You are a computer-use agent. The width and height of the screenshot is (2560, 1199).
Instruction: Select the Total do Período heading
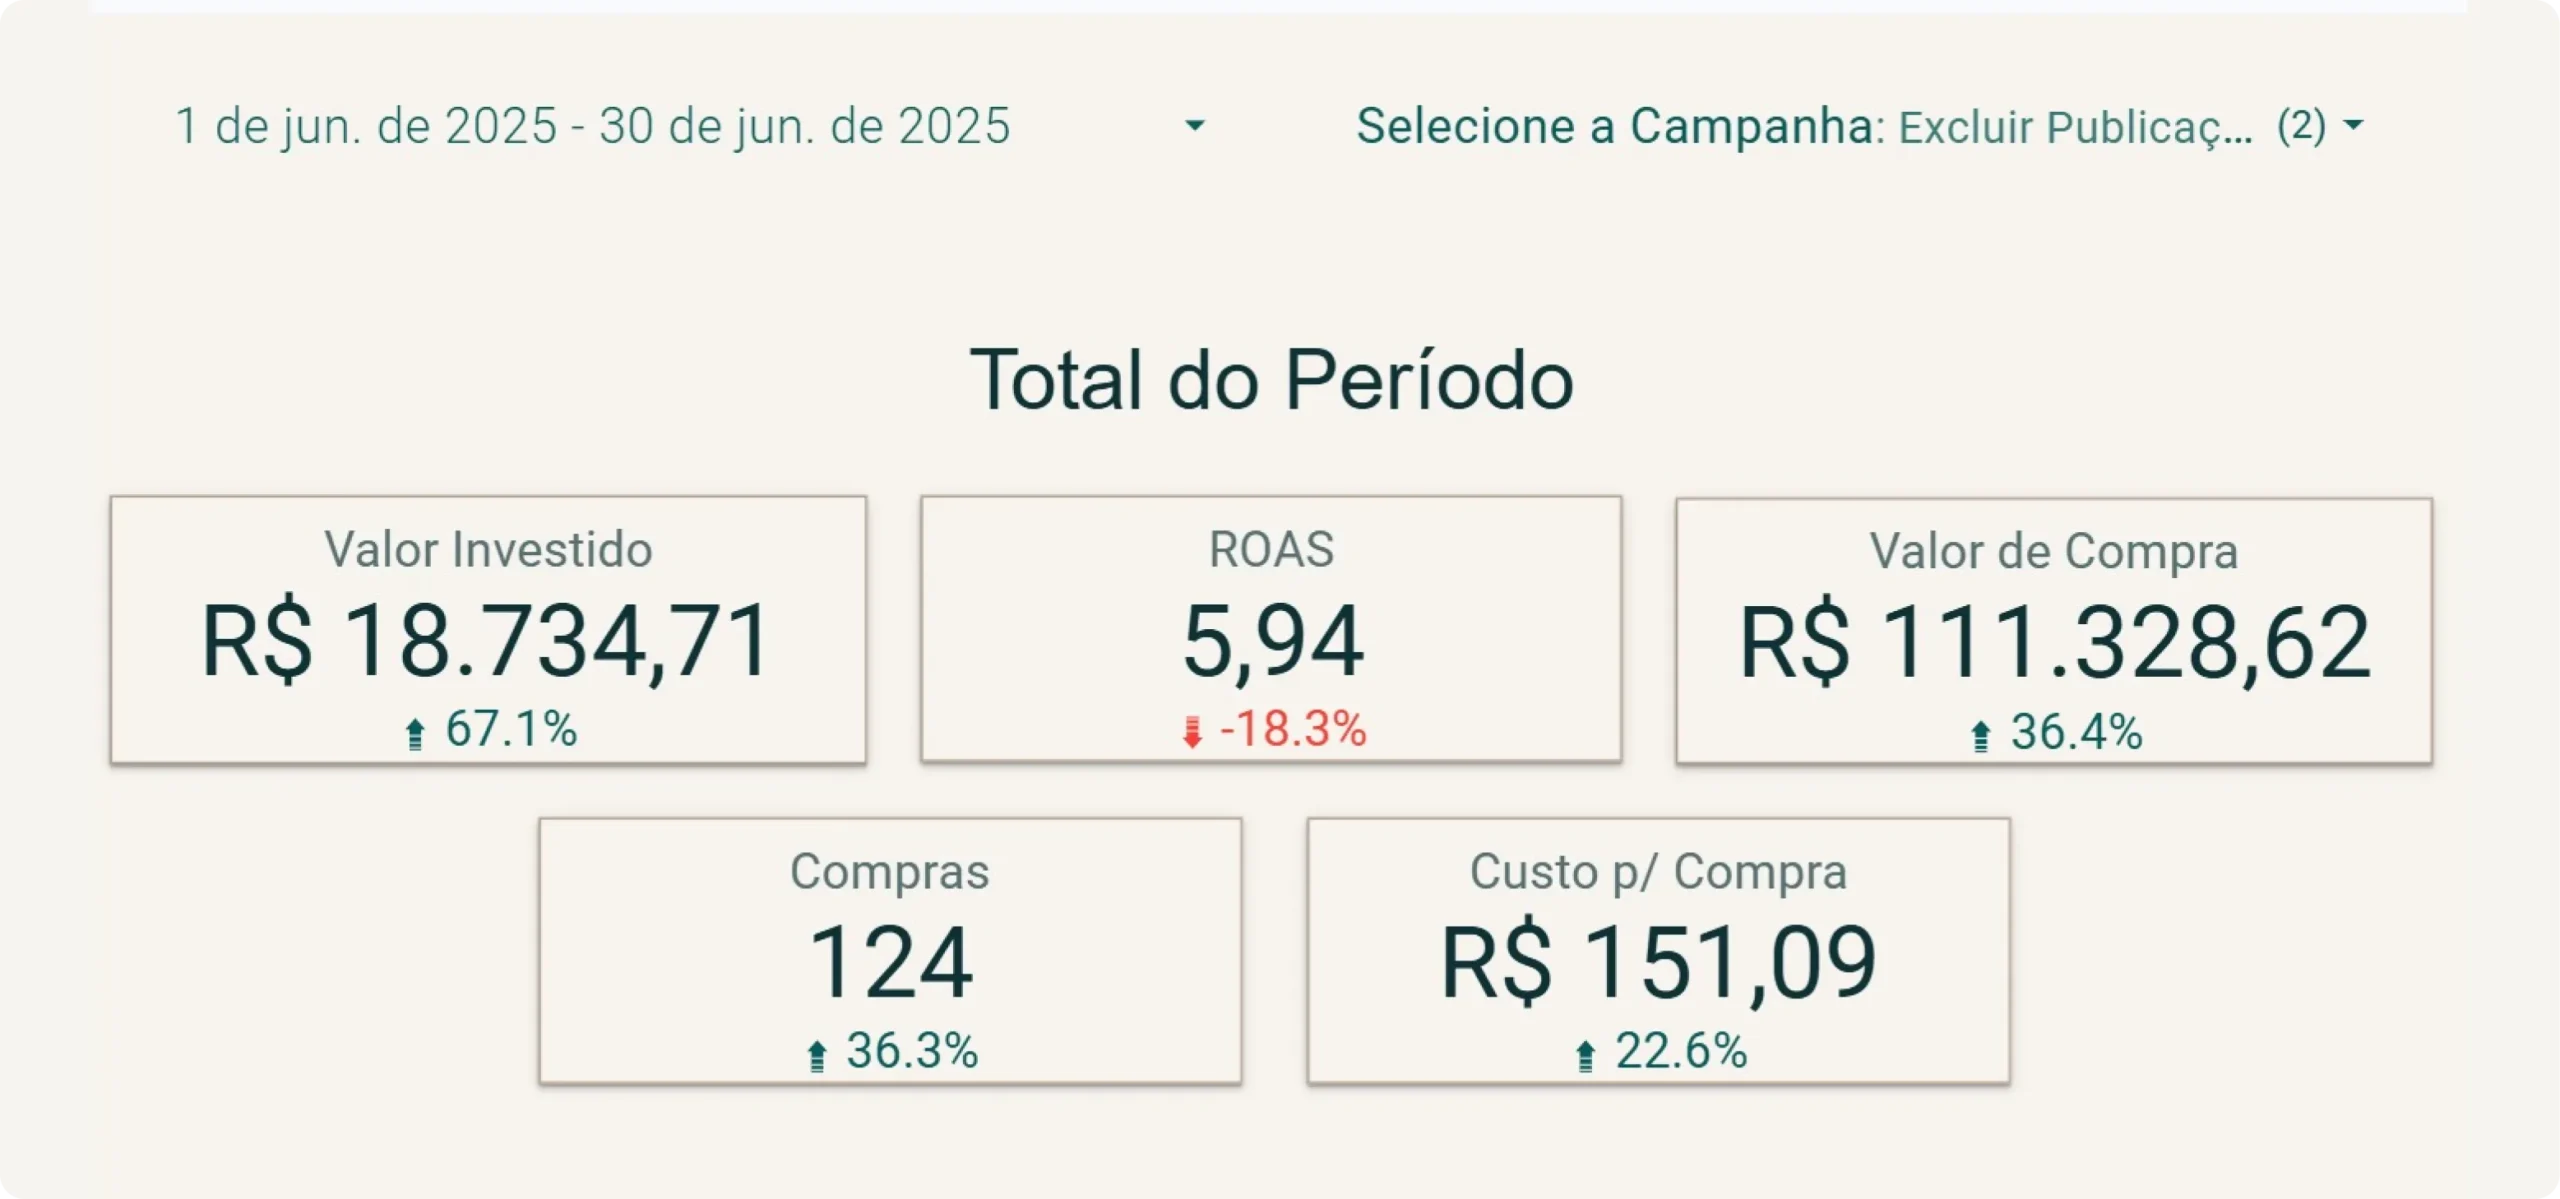pyautogui.click(x=1272, y=381)
